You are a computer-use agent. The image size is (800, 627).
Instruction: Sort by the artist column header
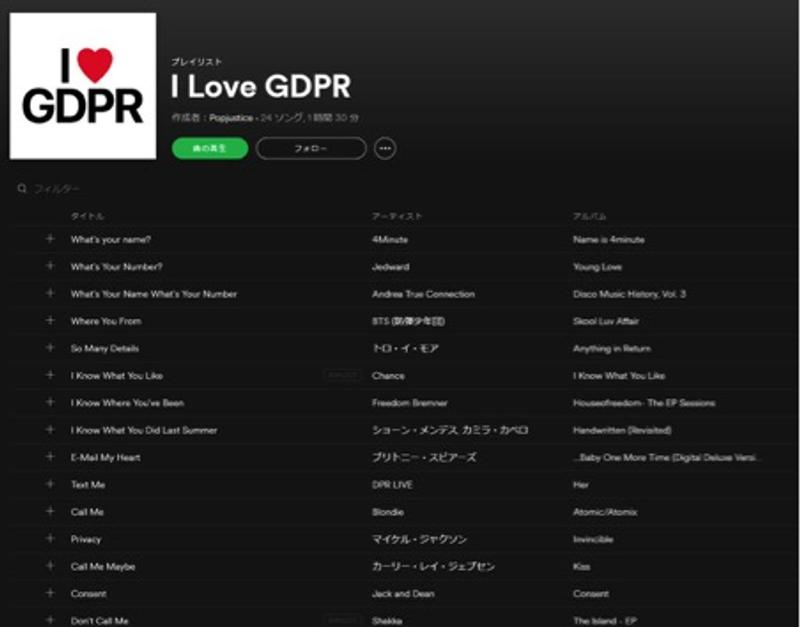pyautogui.click(x=397, y=216)
